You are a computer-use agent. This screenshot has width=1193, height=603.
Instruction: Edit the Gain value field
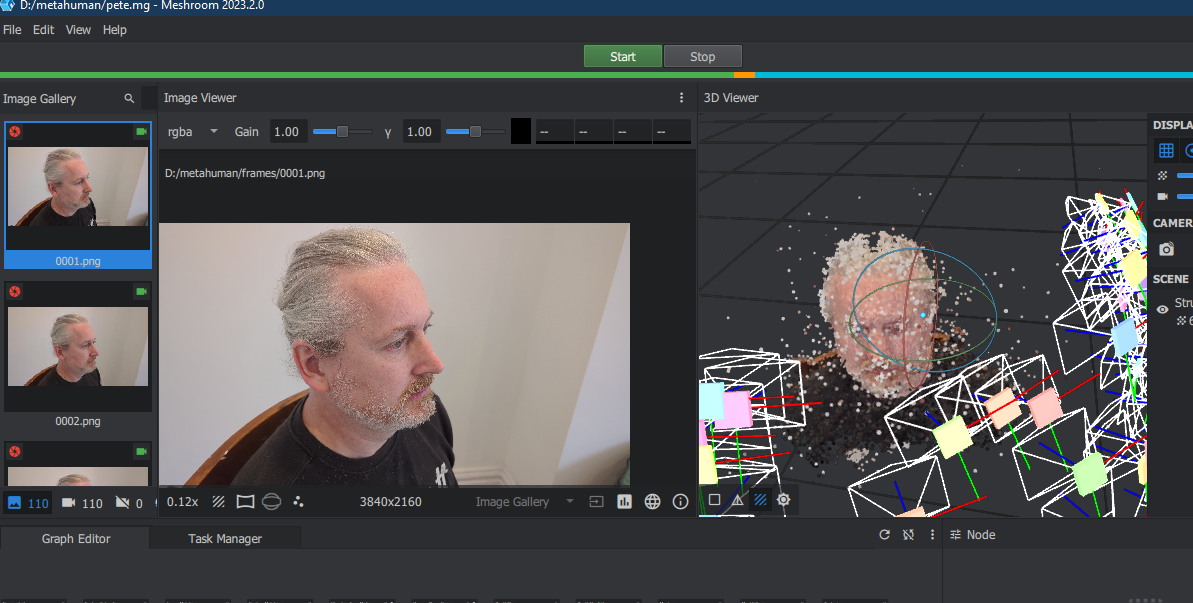(x=289, y=132)
